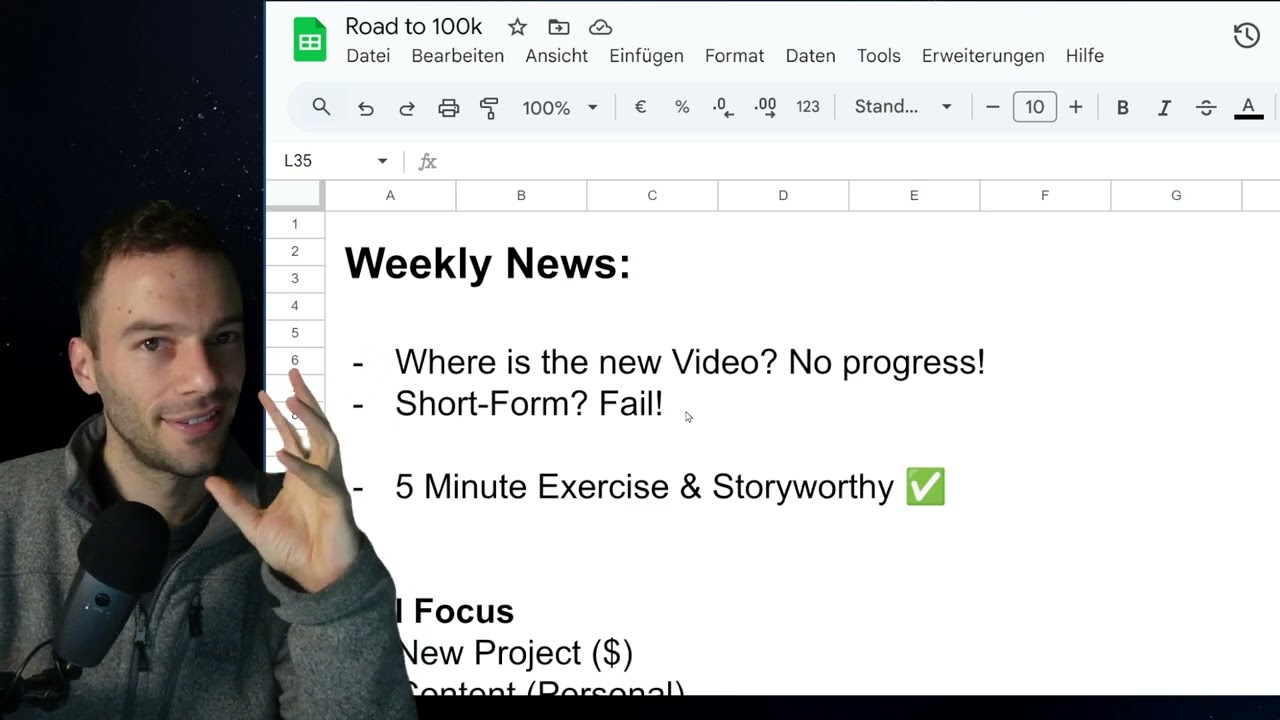
Task: Open the 123 number formats menu
Action: (x=808, y=107)
